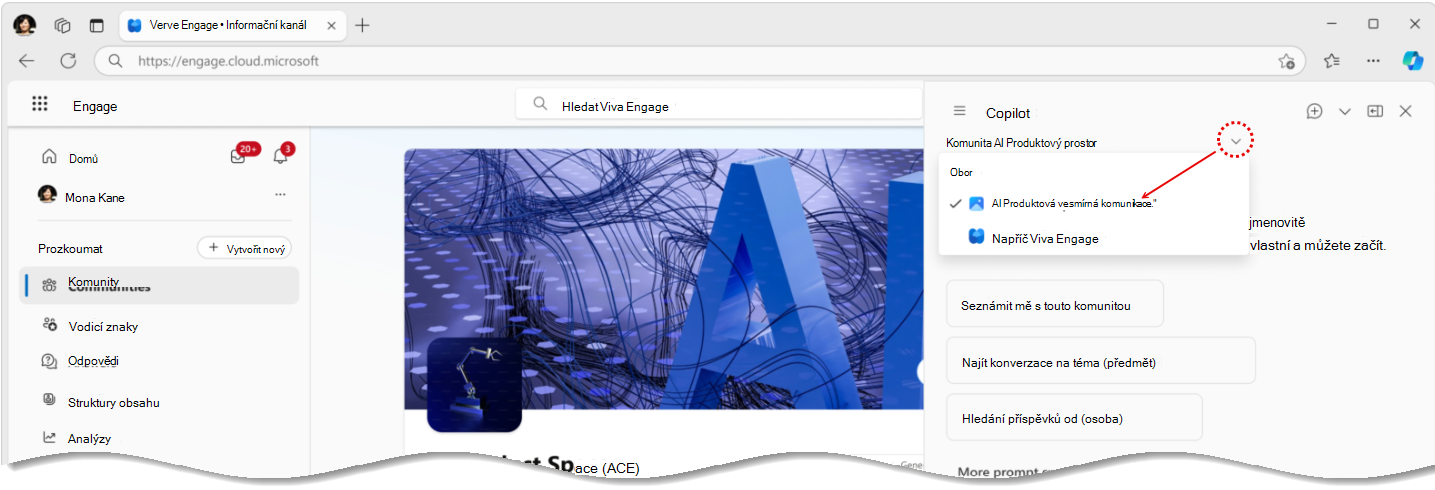This screenshot has width=1435, height=490.
Task: Open a new browser tab
Action: [362, 25]
